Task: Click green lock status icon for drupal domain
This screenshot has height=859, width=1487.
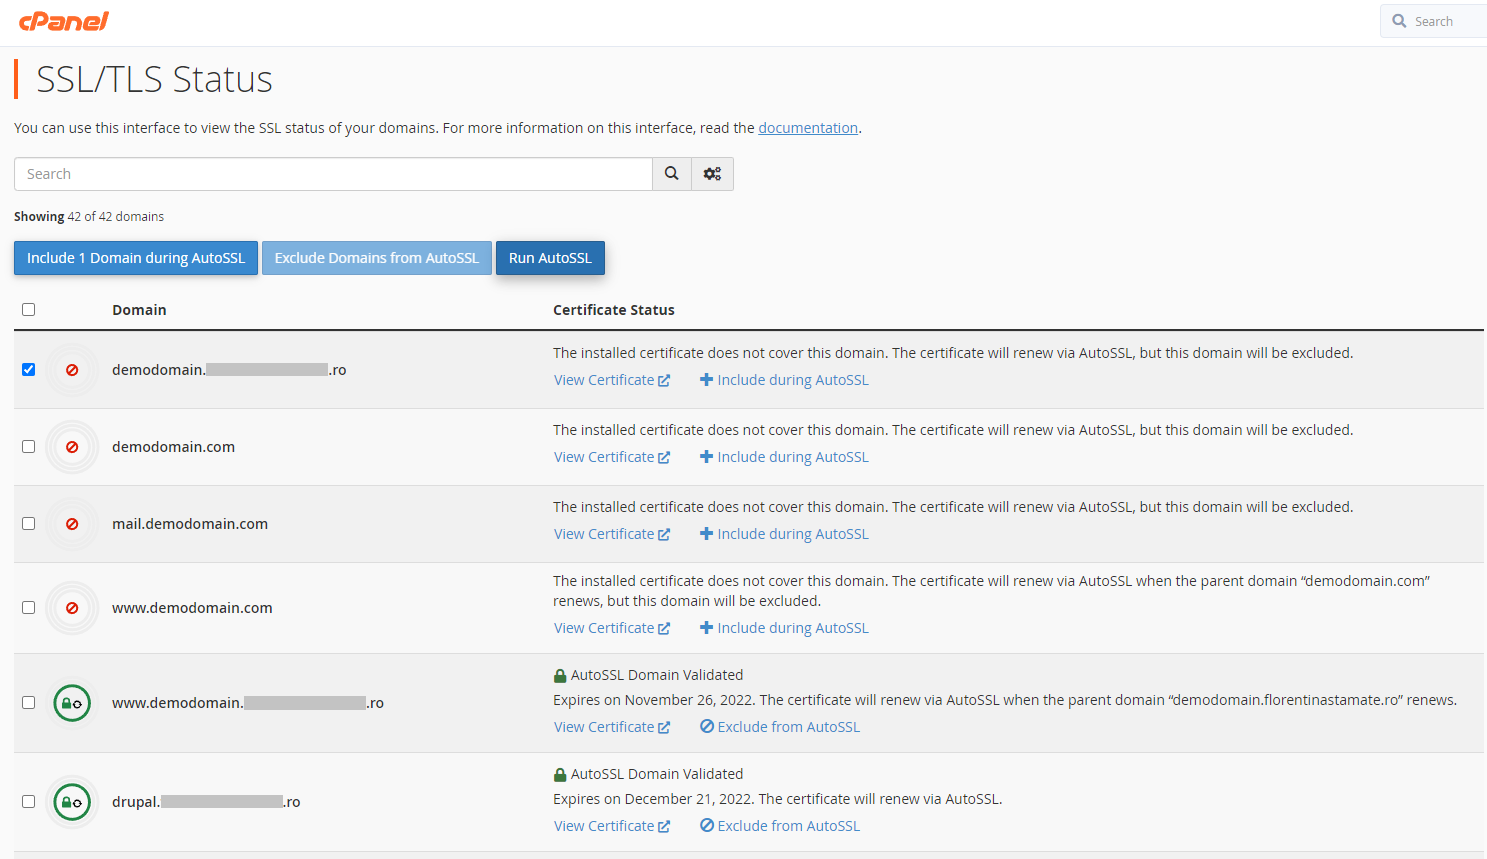Action: (72, 802)
